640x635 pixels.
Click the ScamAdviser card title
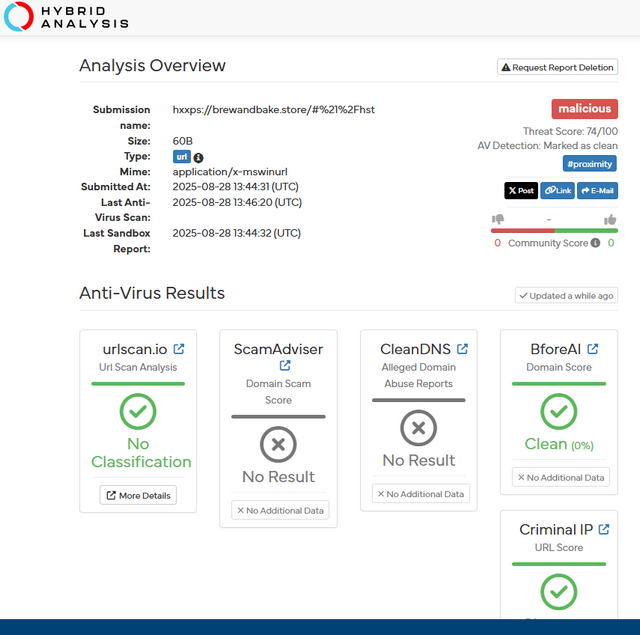coord(278,349)
